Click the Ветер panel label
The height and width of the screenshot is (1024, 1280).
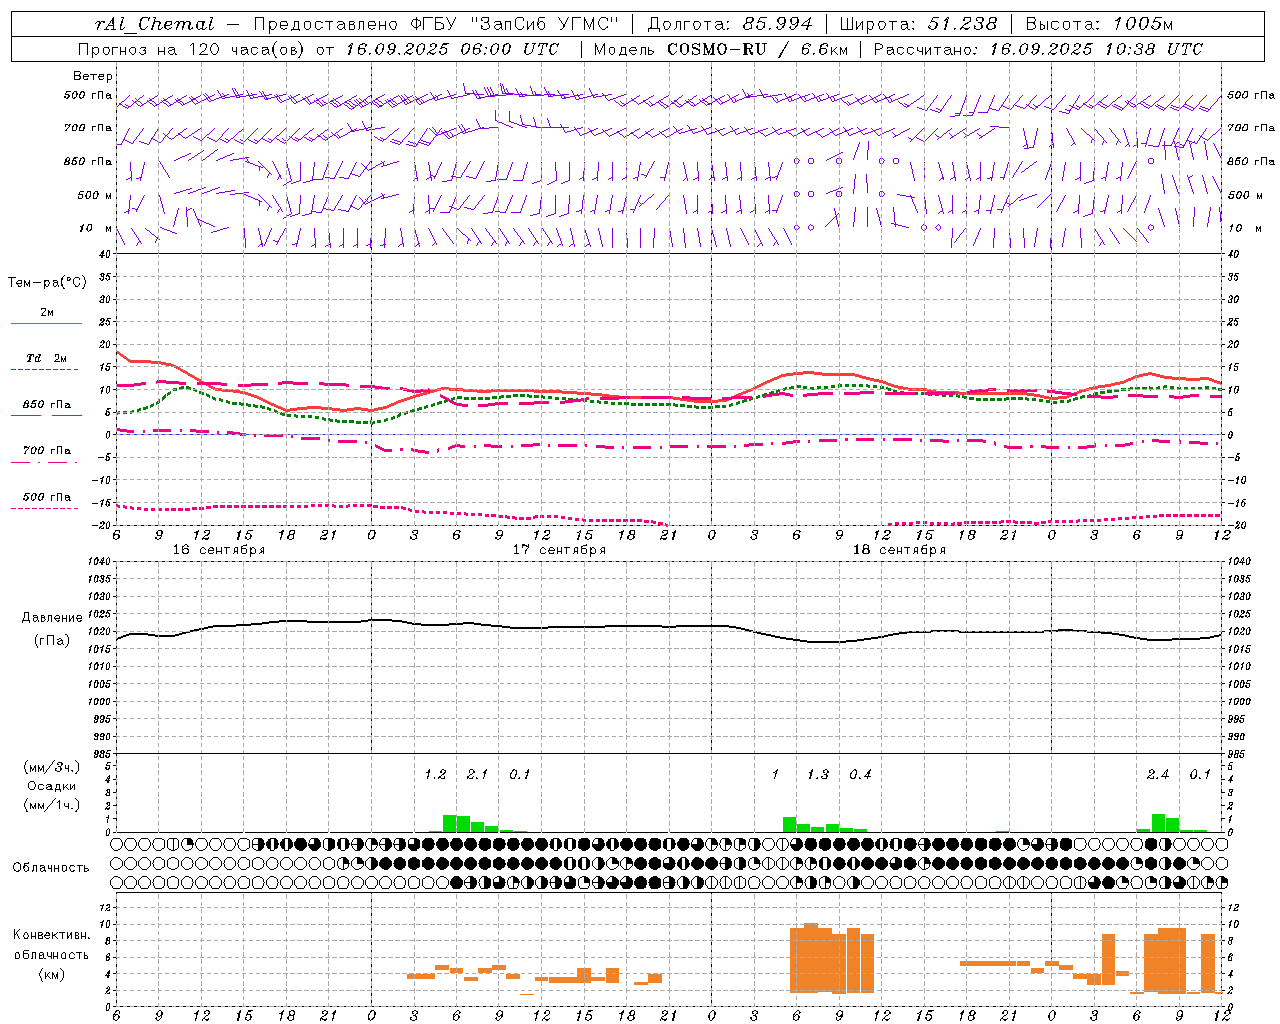click(93, 76)
